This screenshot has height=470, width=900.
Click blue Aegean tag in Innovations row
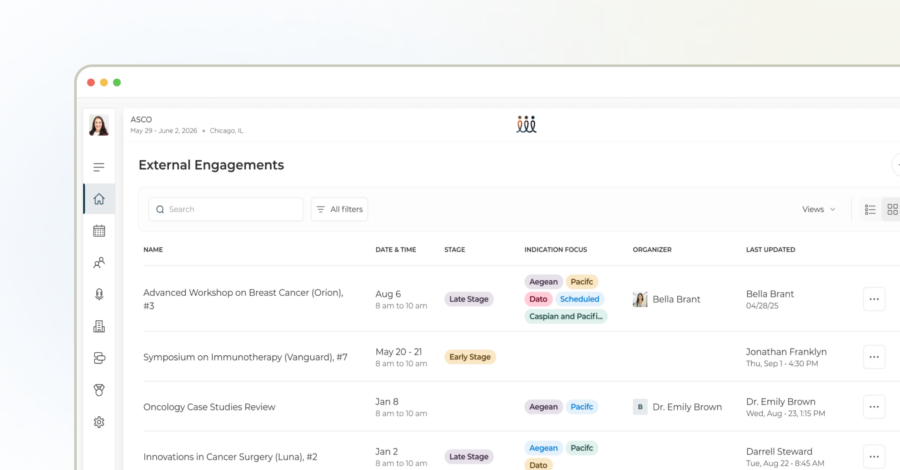point(543,448)
